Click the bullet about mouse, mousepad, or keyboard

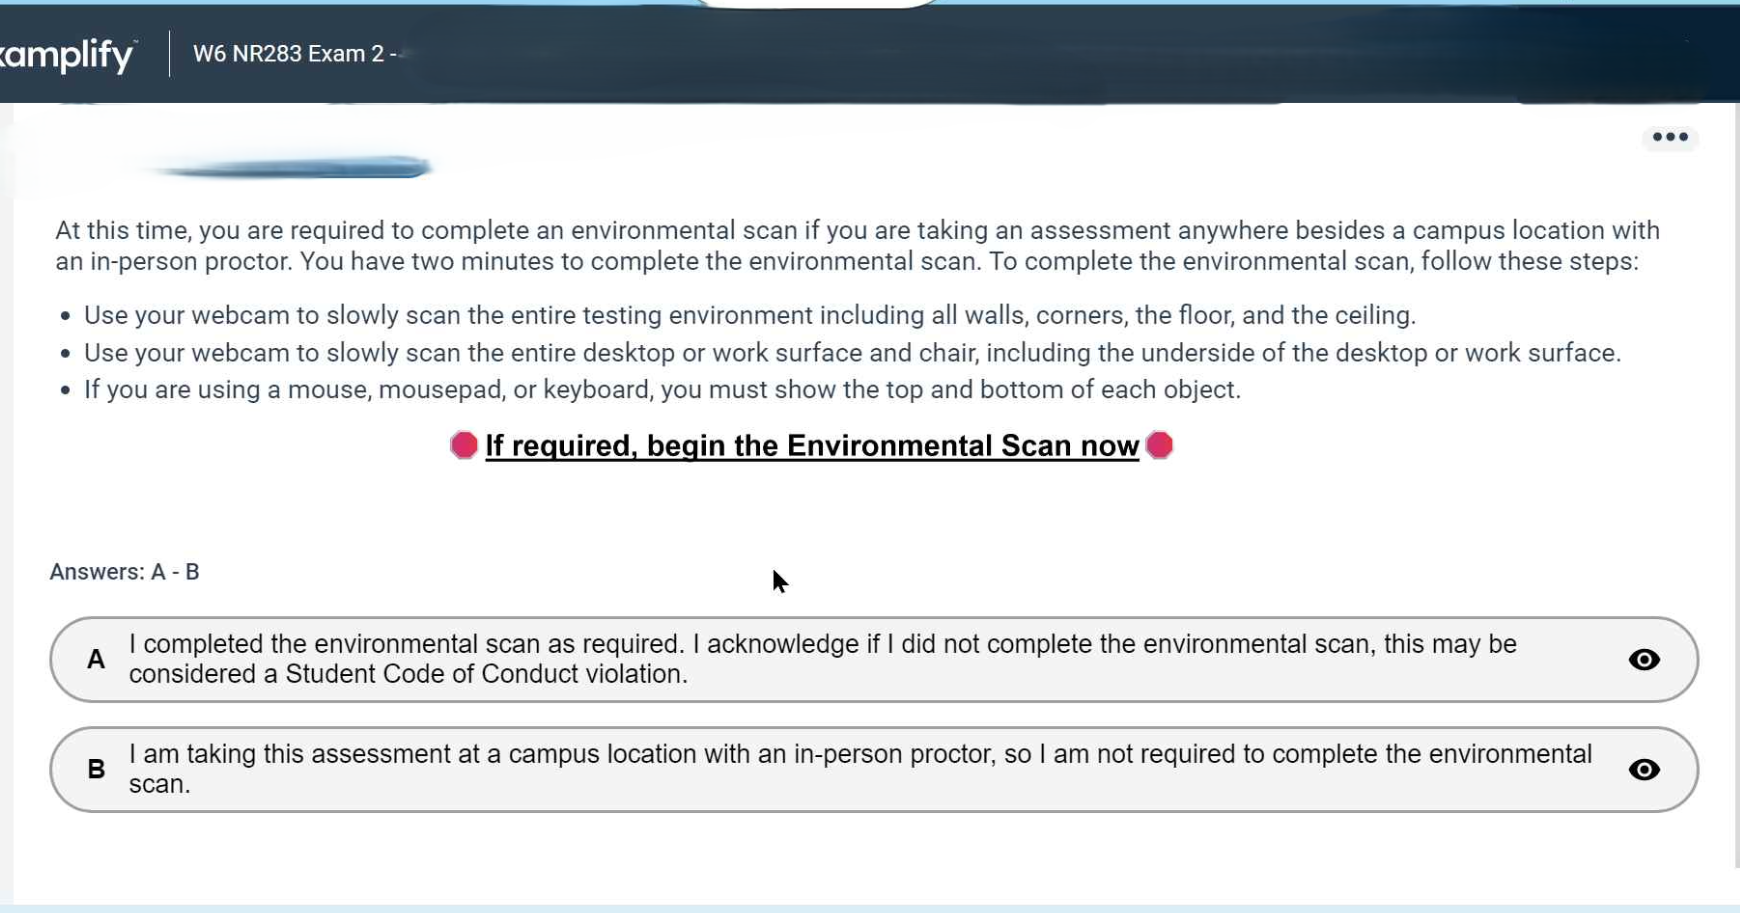pyautogui.click(x=661, y=390)
